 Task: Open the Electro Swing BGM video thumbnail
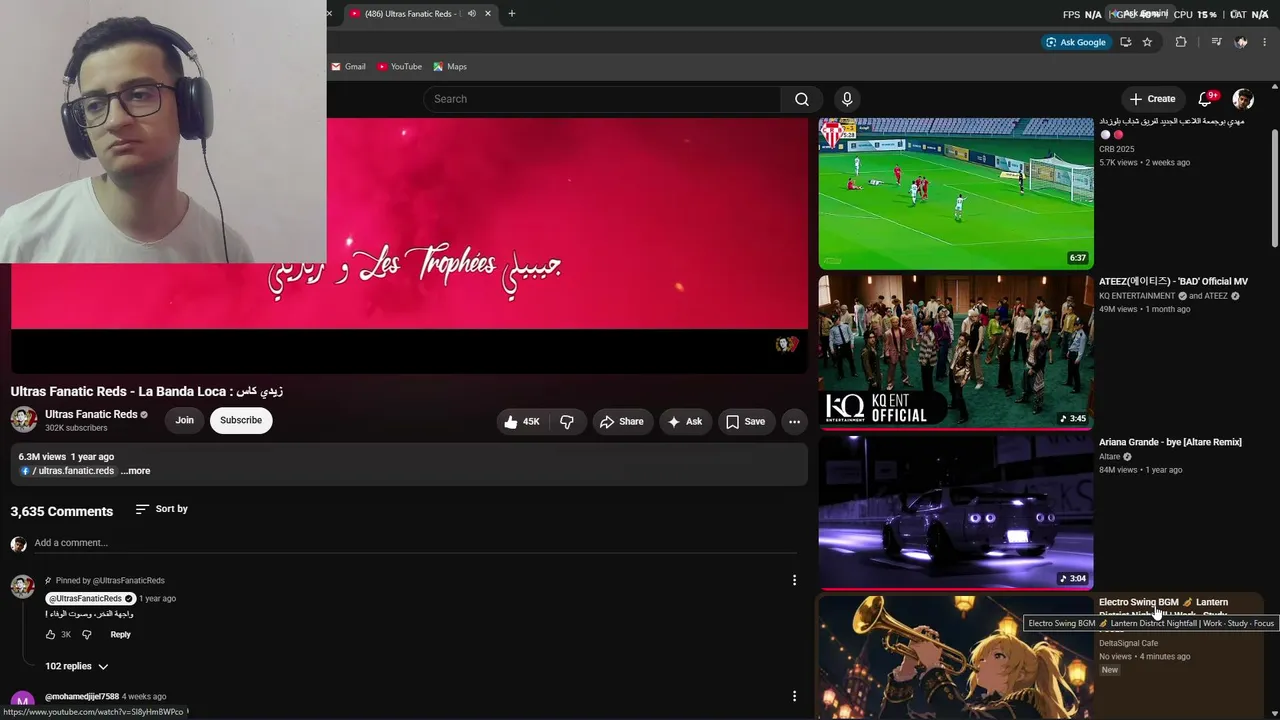pos(956,658)
